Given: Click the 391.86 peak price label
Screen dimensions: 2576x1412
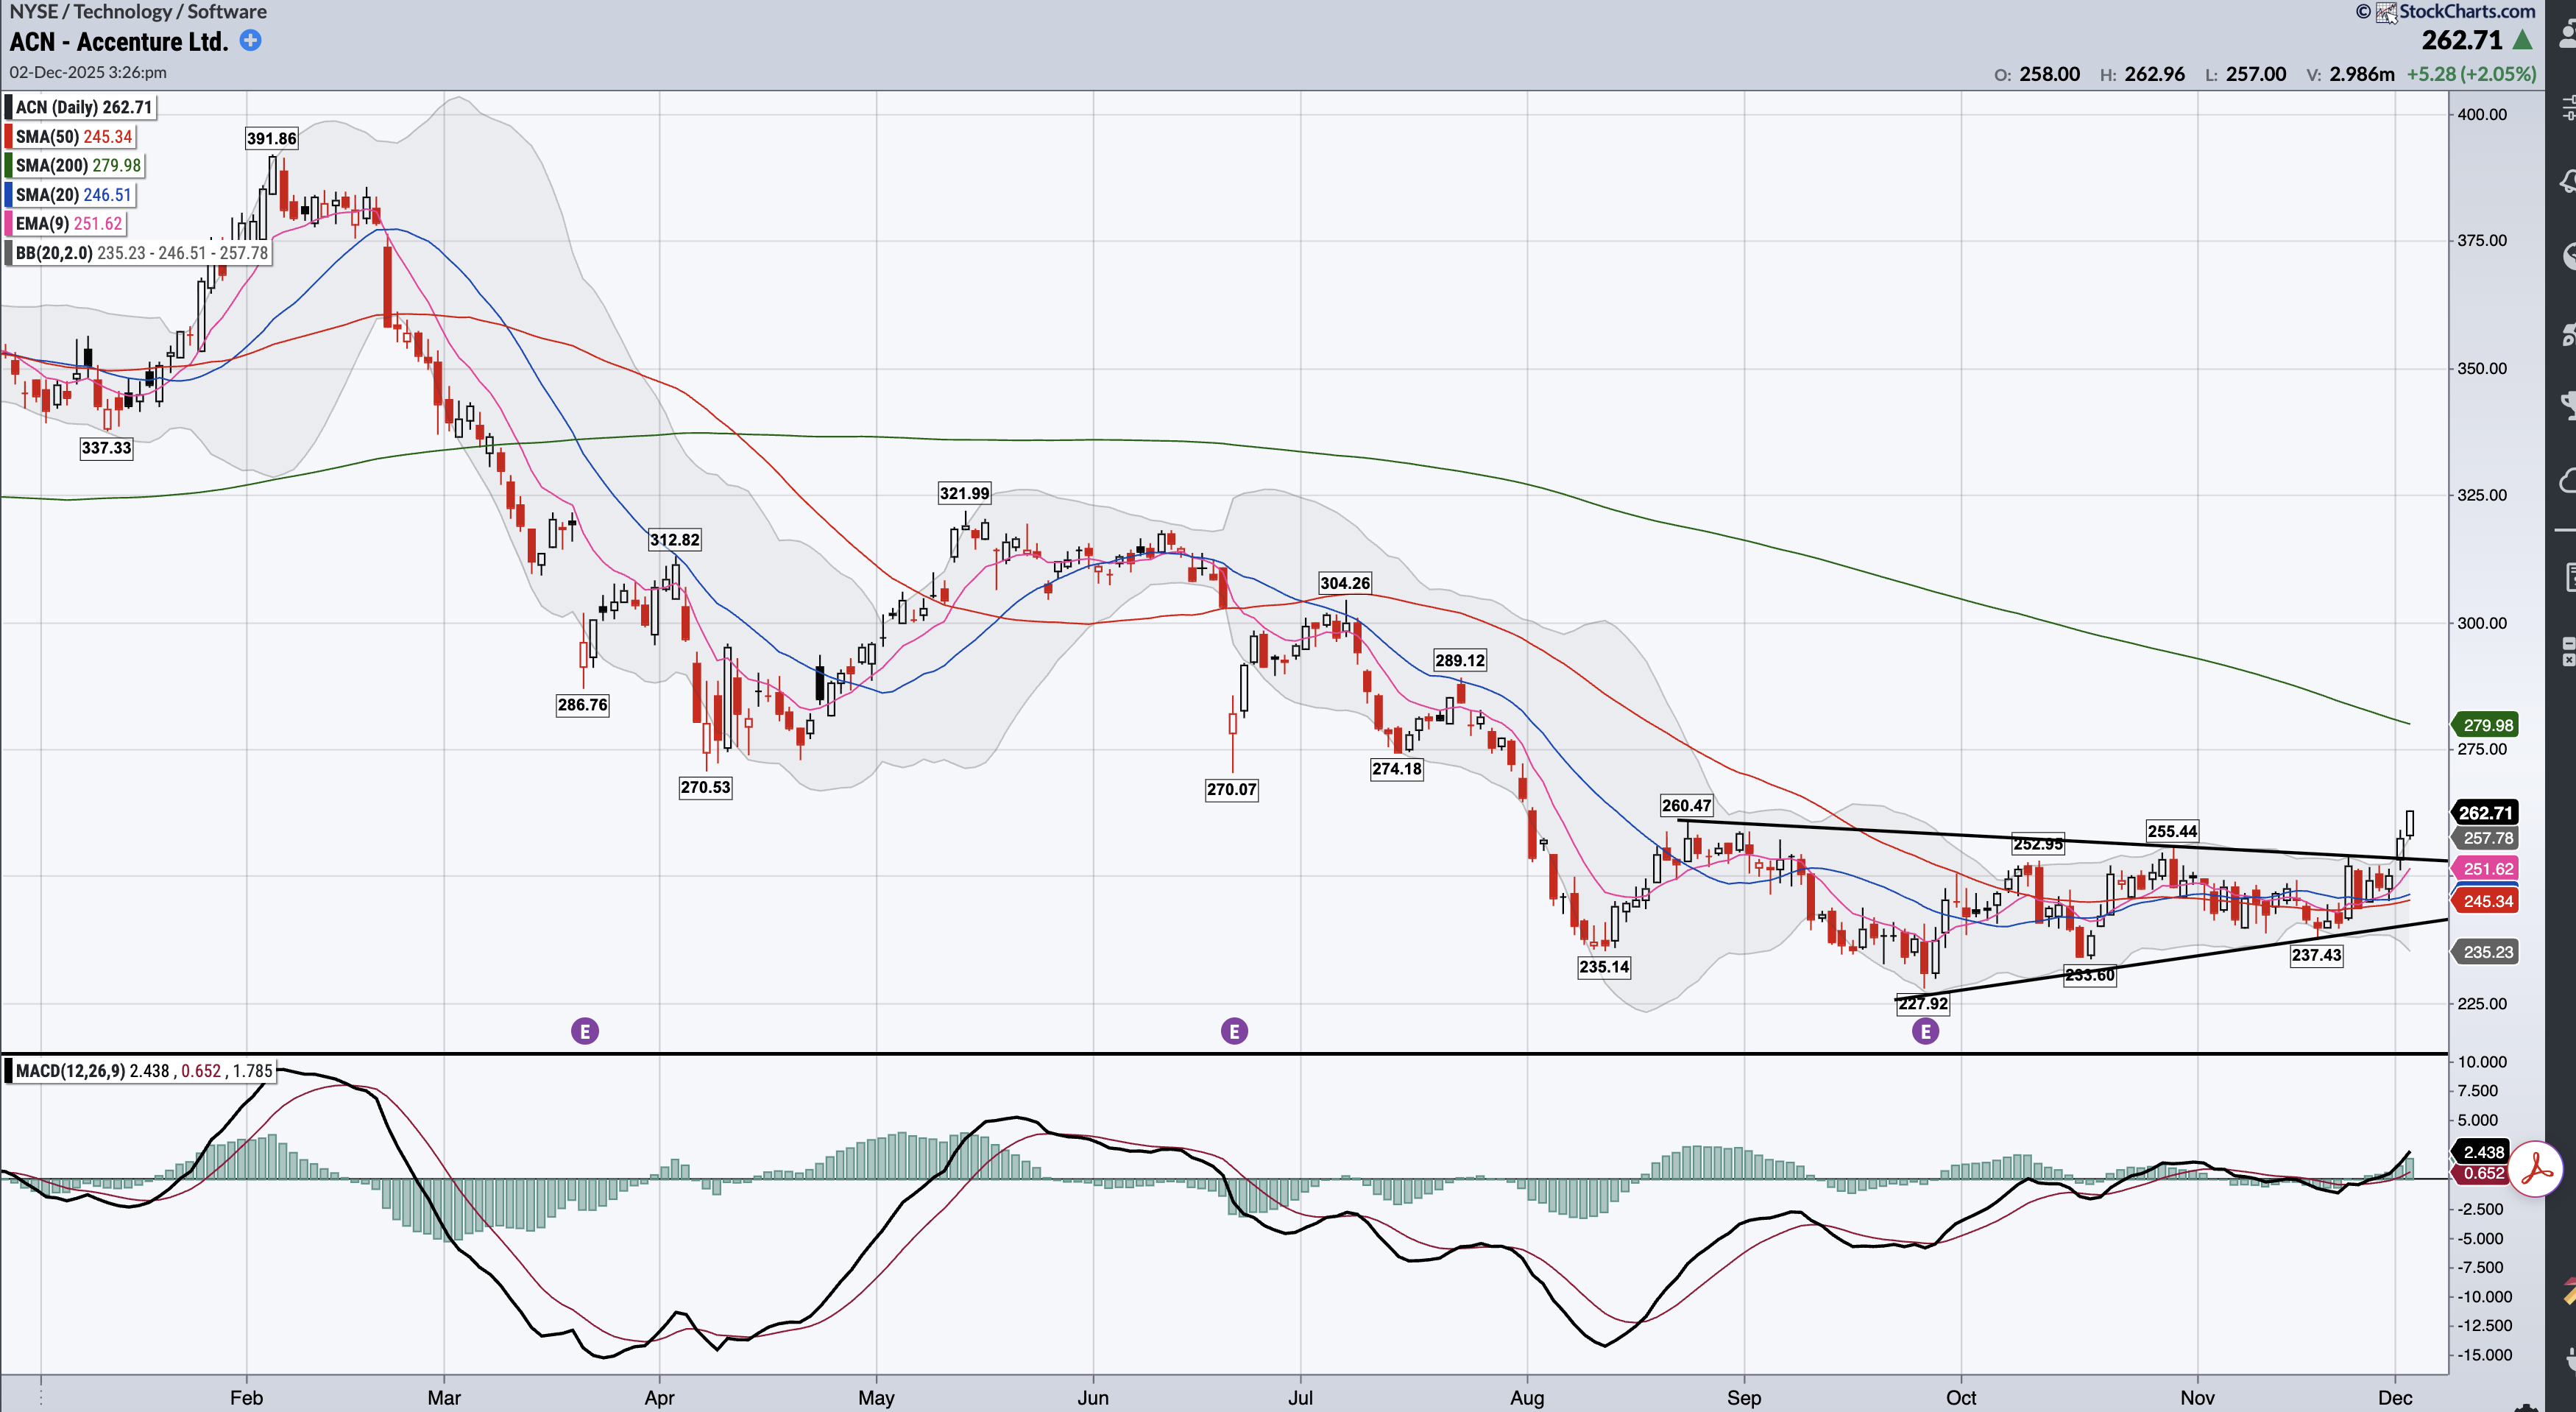Looking at the screenshot, I should point(271,139).
